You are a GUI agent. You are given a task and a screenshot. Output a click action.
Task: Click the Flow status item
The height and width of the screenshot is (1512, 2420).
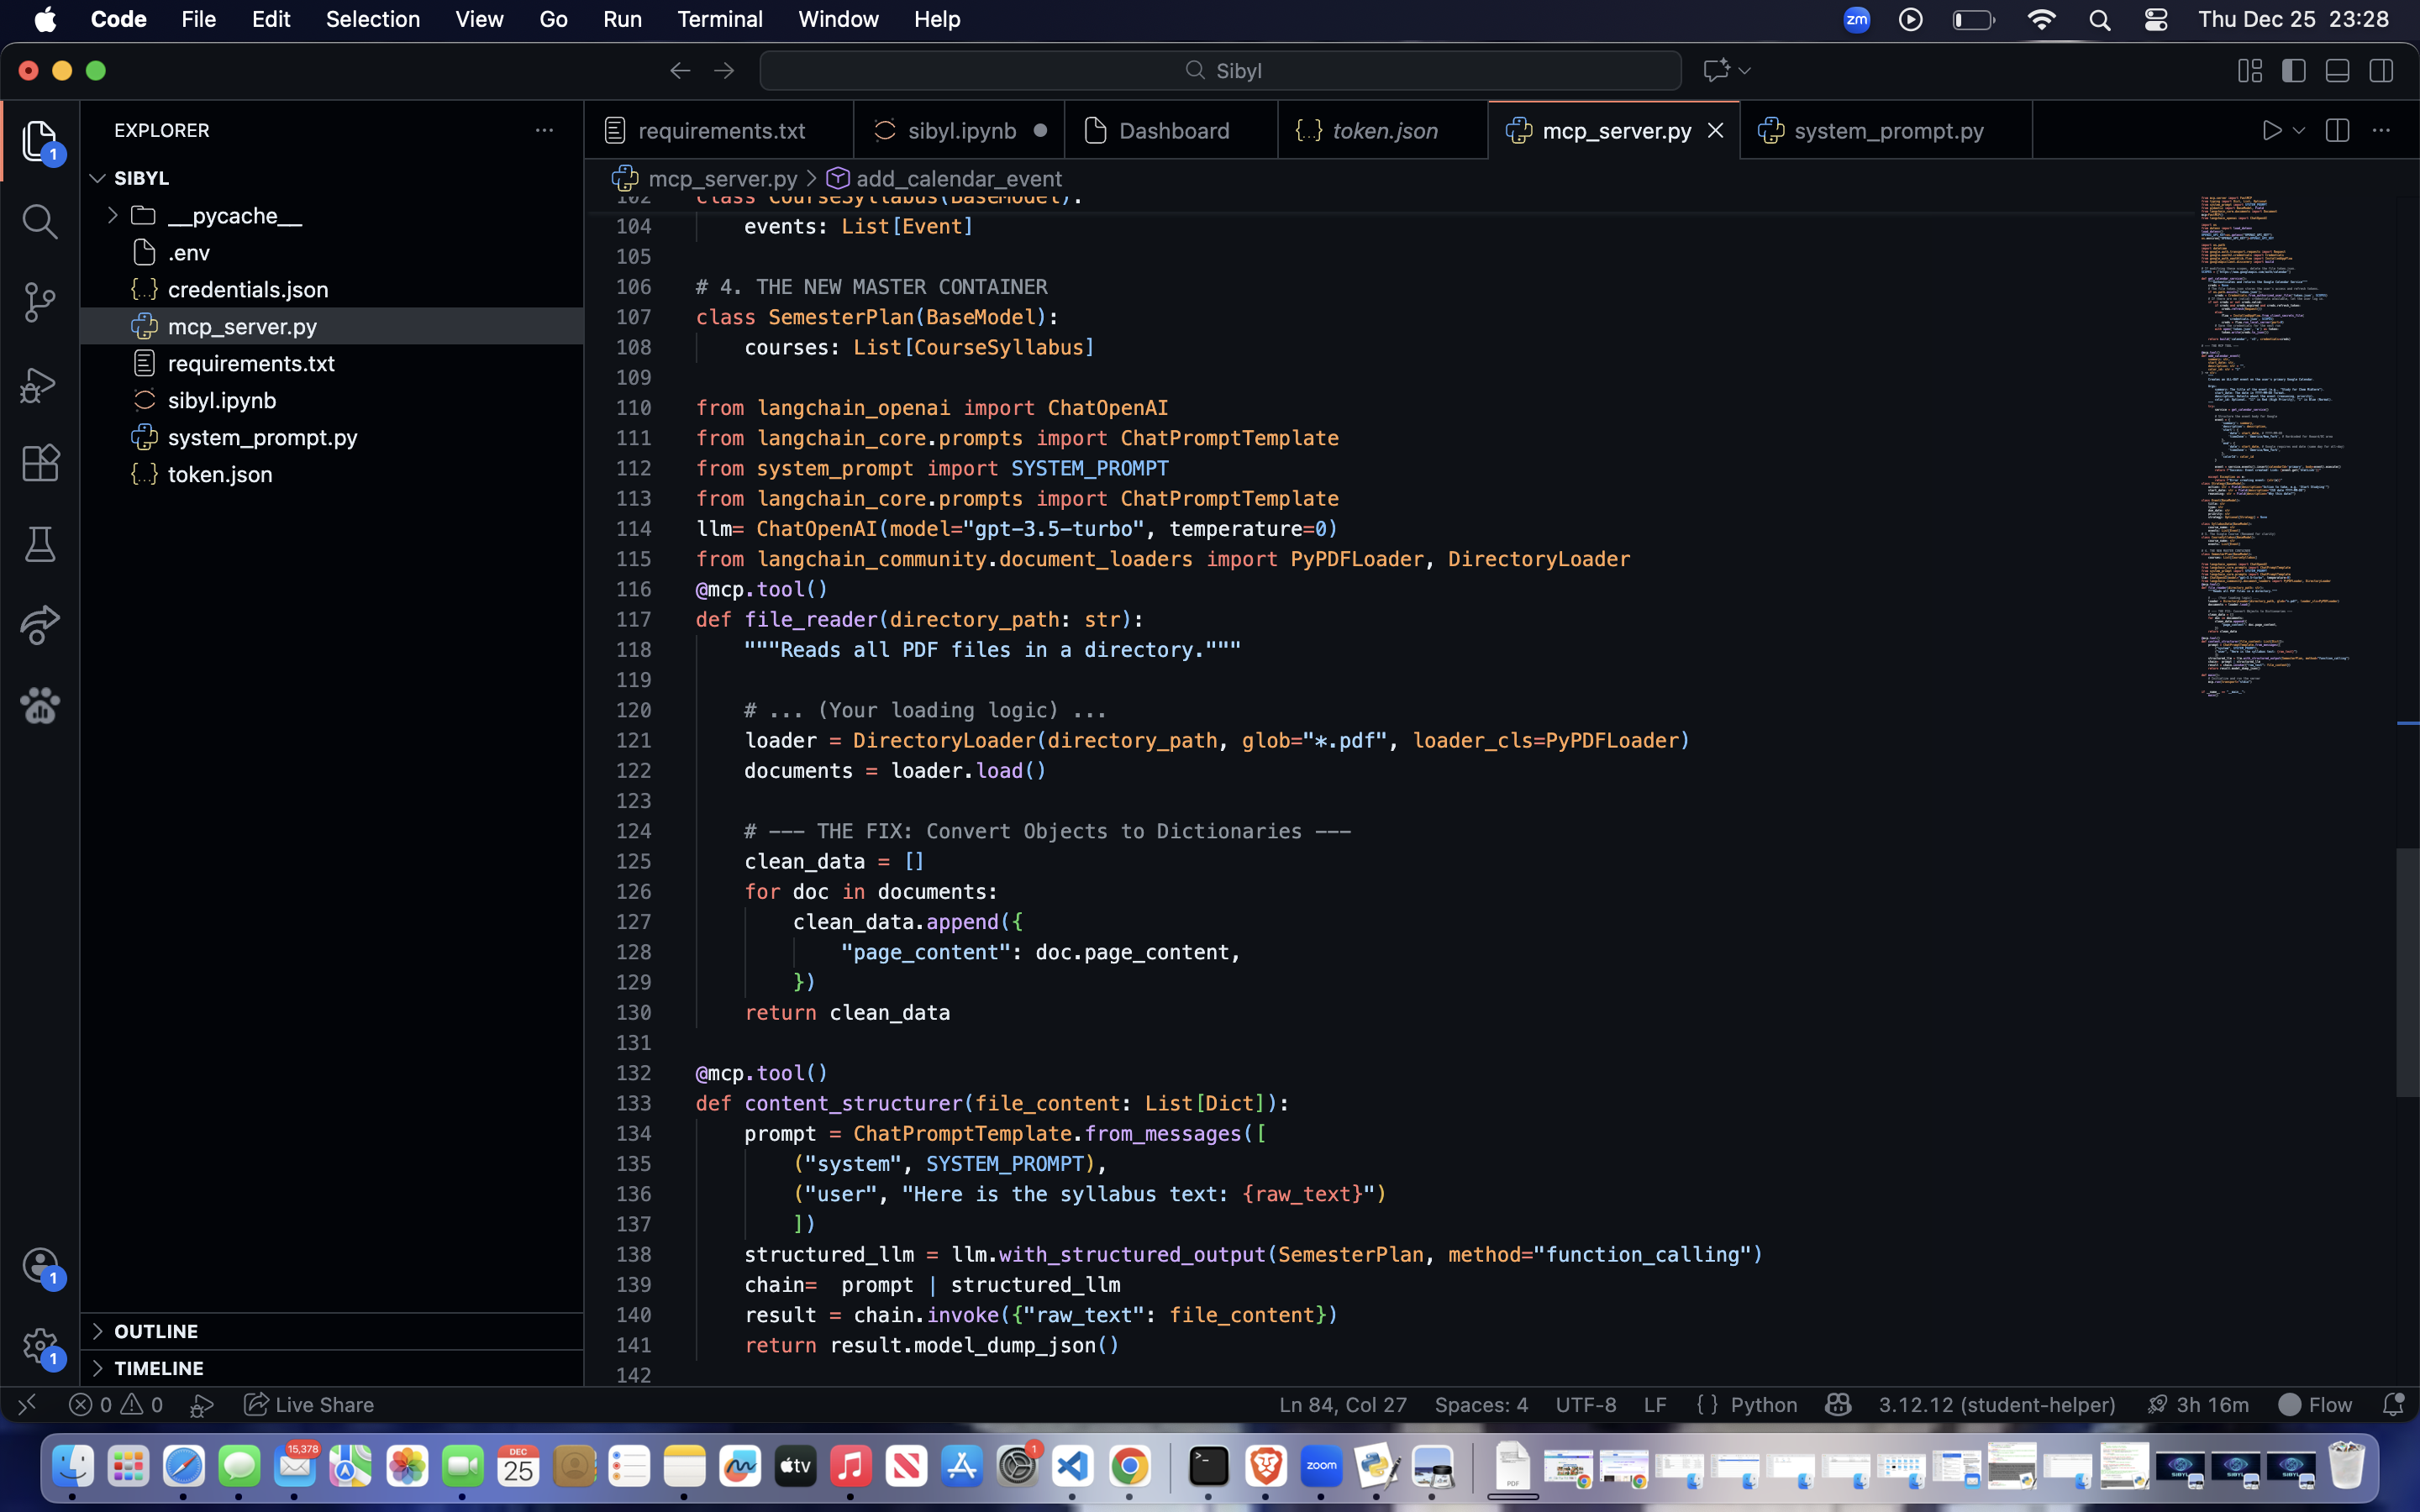[2315, 1404]
